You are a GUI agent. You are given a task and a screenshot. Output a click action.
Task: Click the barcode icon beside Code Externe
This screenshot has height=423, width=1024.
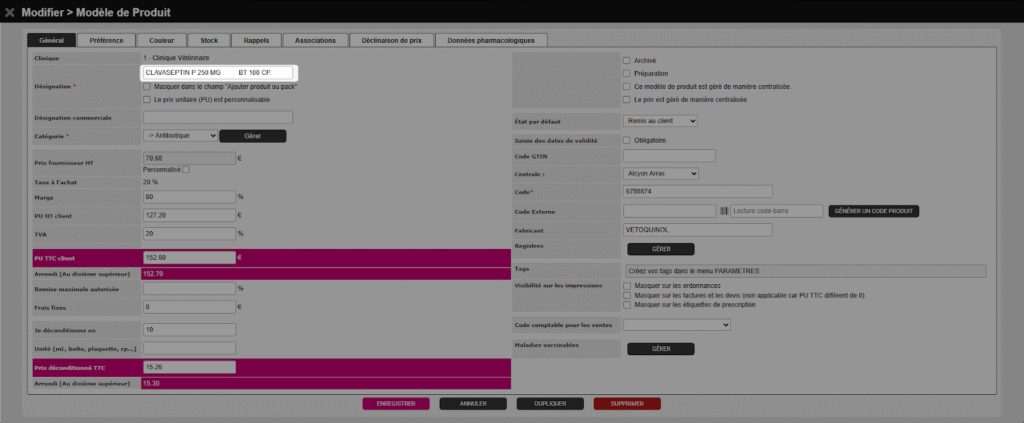point(724,211)
